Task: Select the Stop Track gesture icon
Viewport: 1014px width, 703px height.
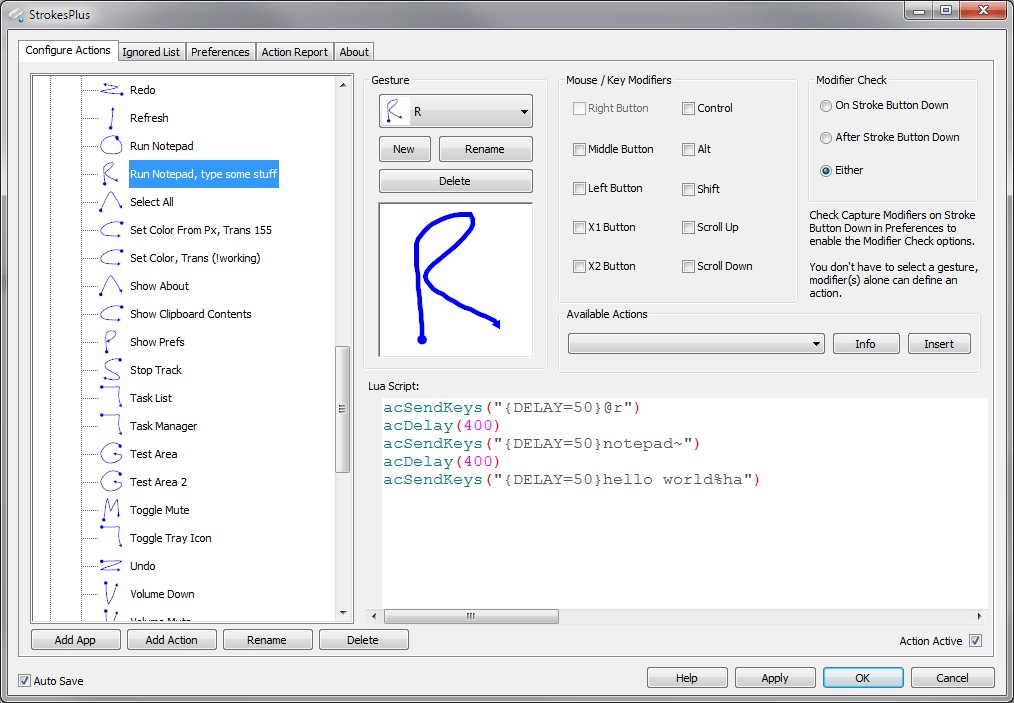Action: point(111,370)
